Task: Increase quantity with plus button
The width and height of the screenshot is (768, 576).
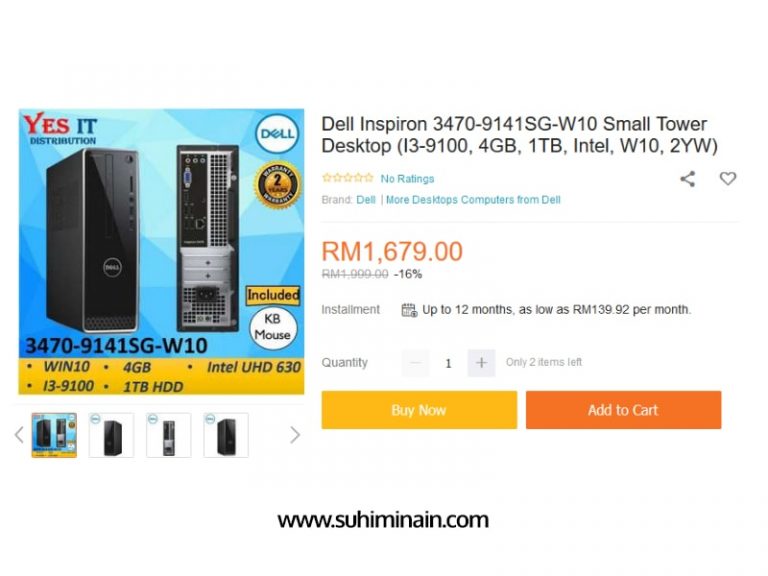Action: point(481,363)
